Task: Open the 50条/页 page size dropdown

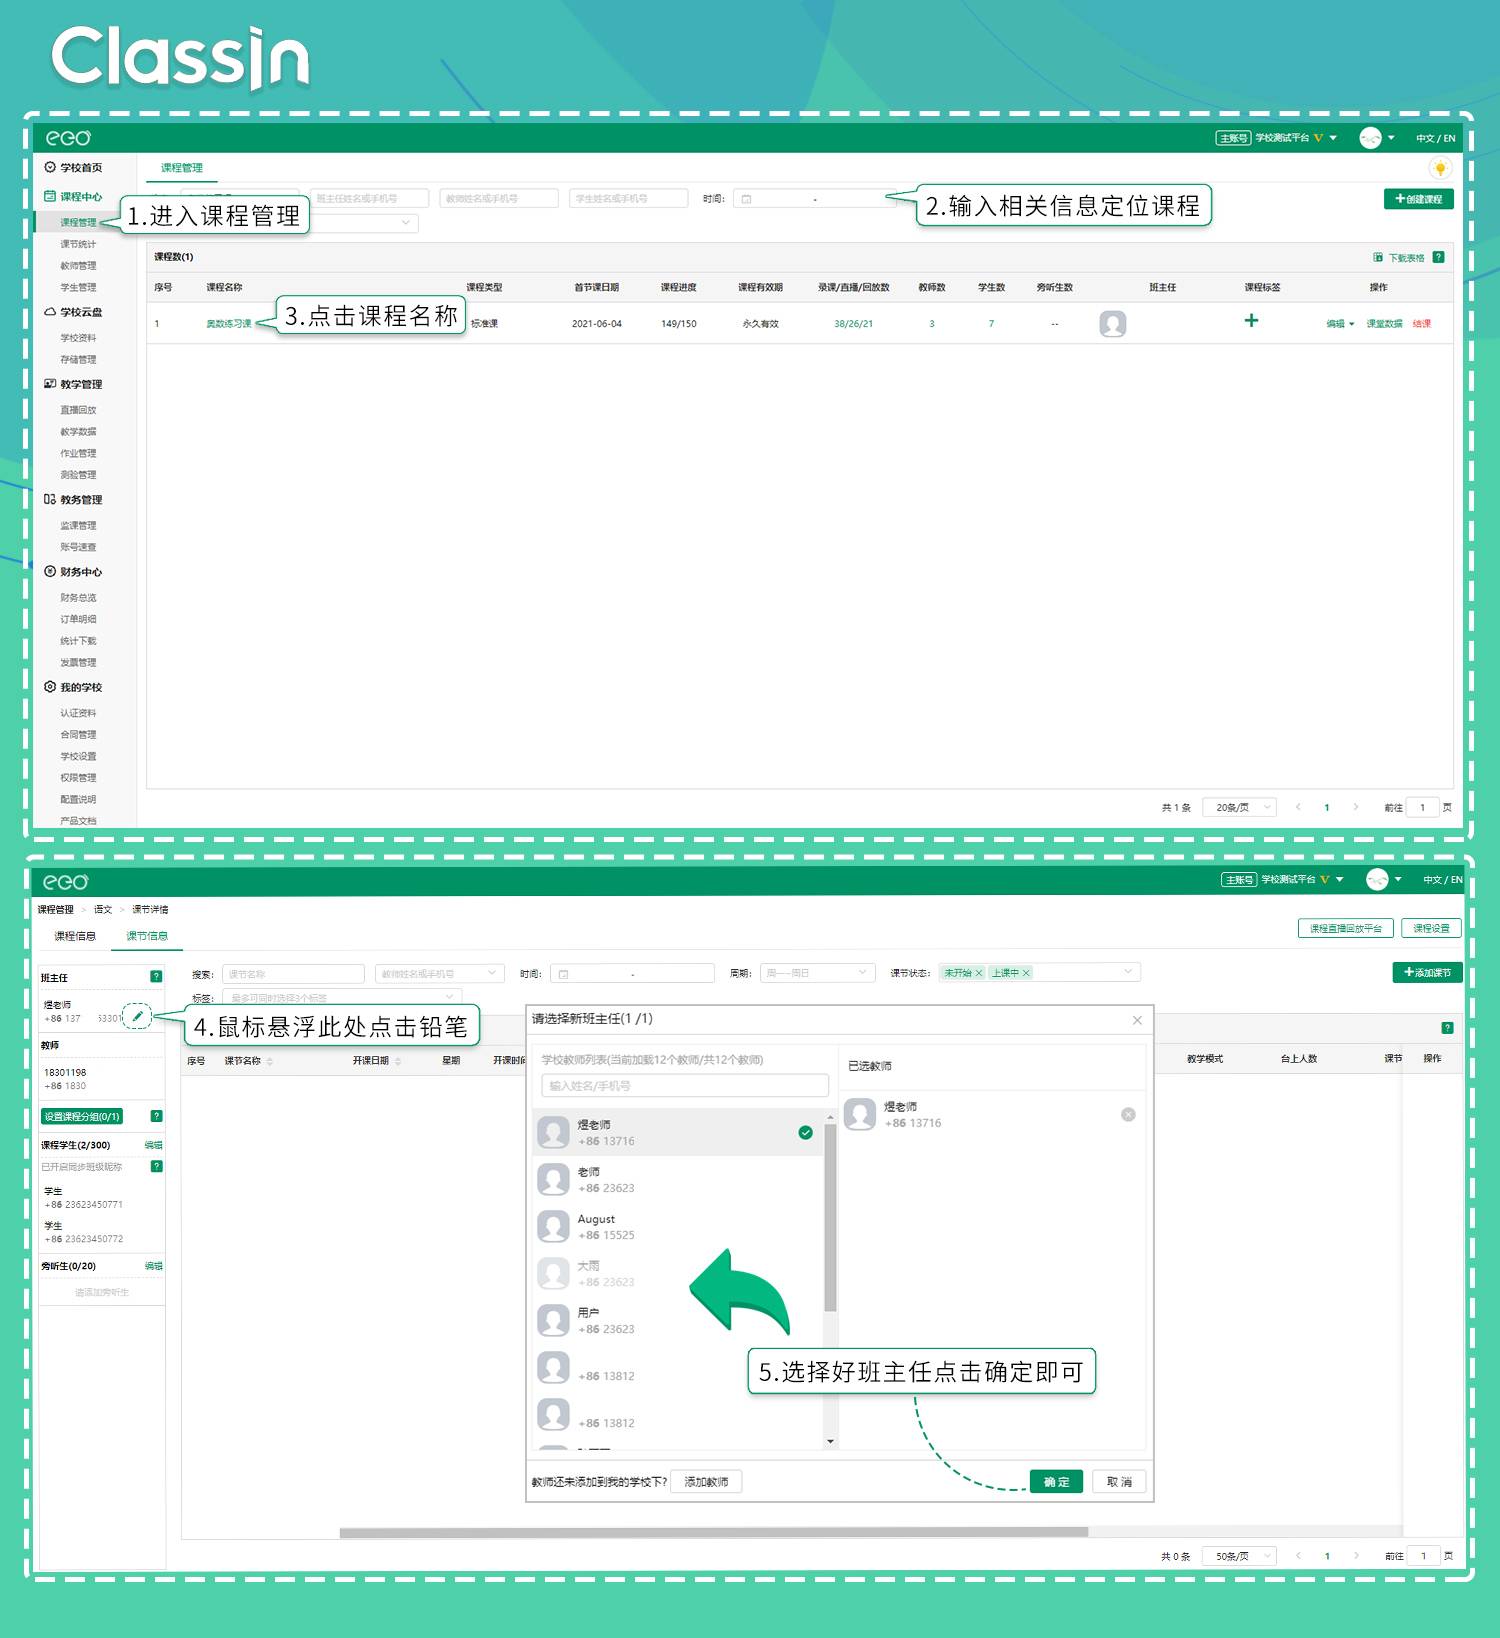Action: click(x=1240, y=1556)
